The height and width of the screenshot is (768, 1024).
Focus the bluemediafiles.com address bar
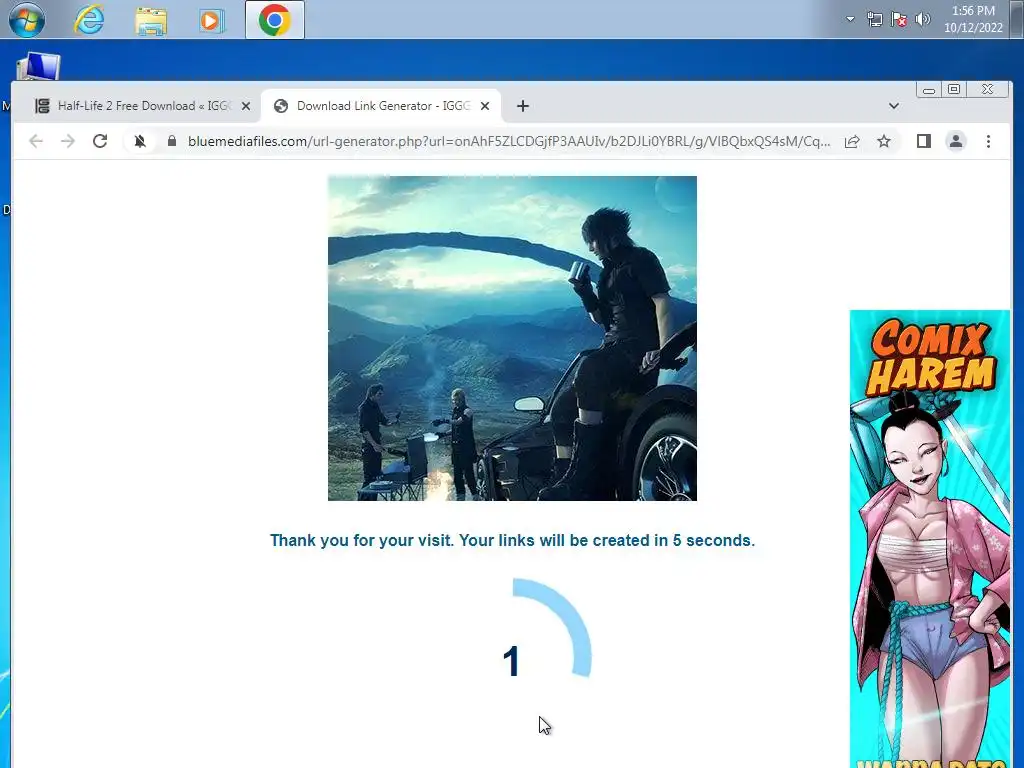click(x=509, y=141)
